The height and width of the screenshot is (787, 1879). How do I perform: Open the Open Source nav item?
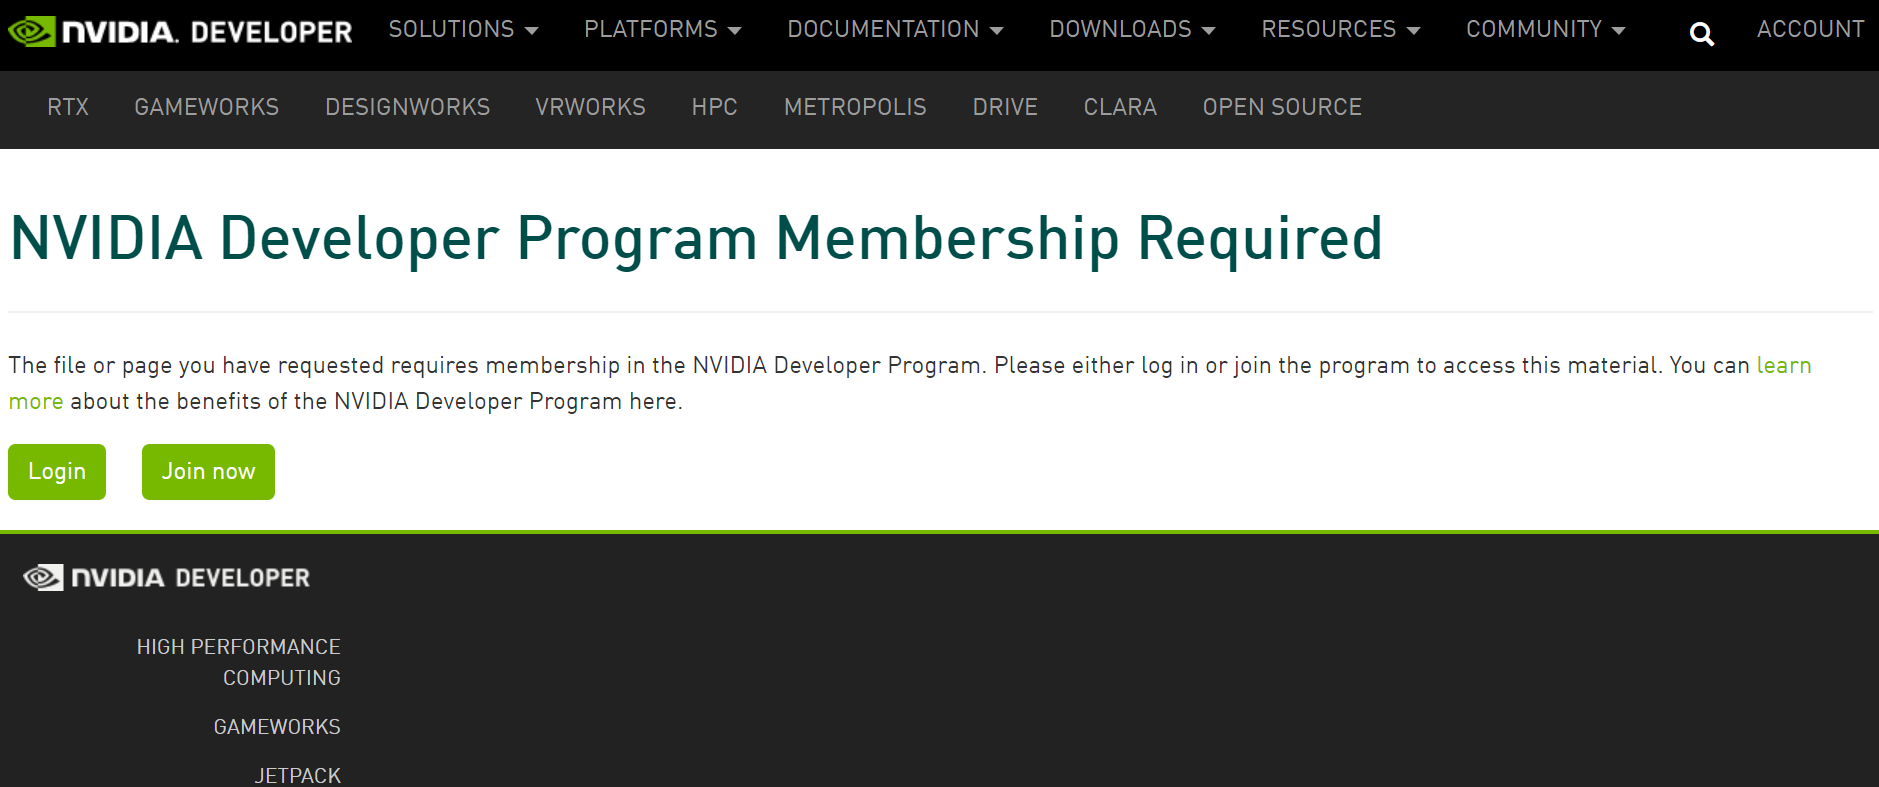[1282, 107]
